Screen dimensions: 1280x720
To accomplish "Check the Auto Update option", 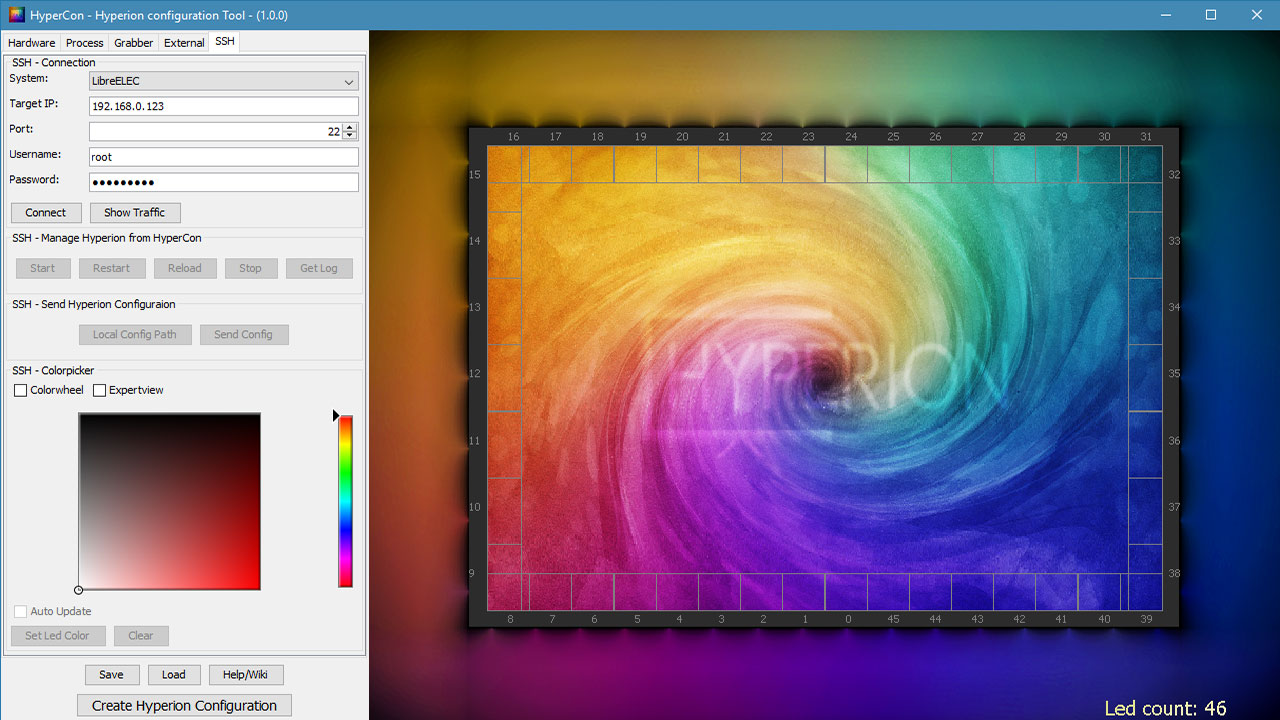I will pyautogui.click(x=21, y=612).
